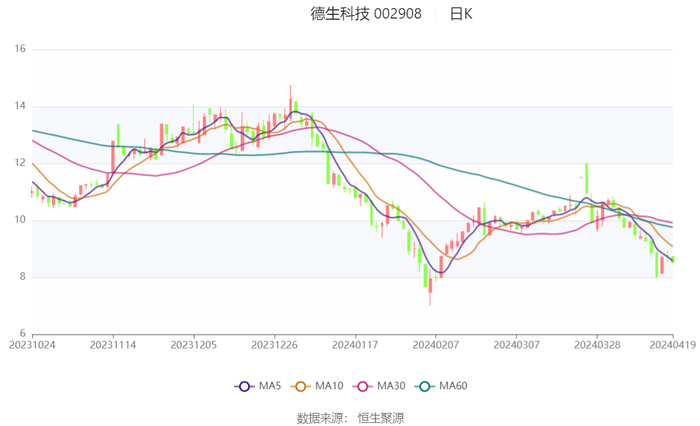Click the 恒生聚源 data source text
Viewport: 700px width, 426px height.
(x=381, y=417)
